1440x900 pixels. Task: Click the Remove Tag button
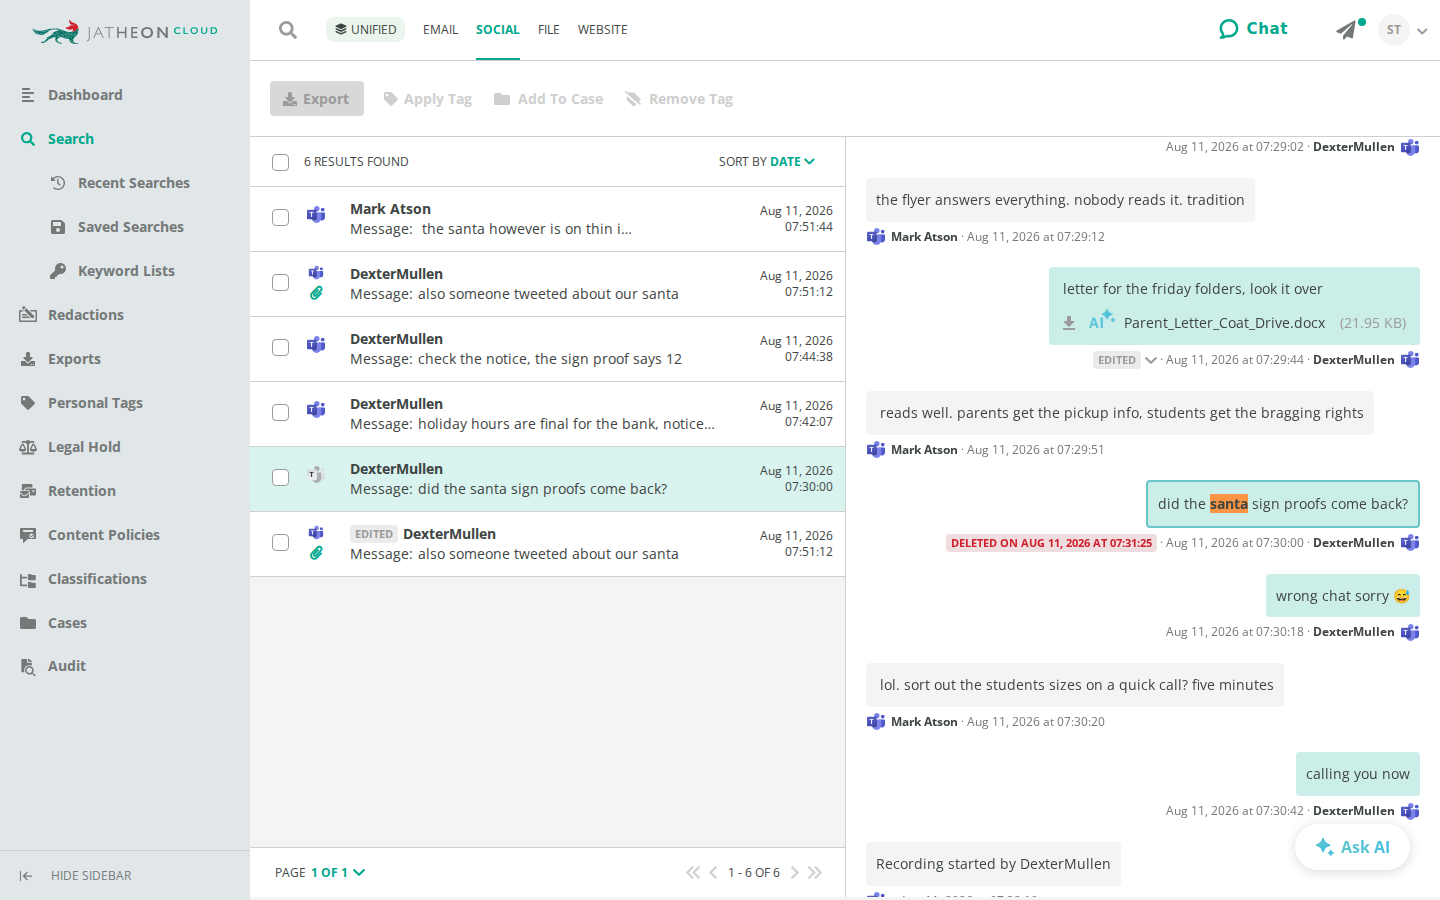click(x=679, y=99)
